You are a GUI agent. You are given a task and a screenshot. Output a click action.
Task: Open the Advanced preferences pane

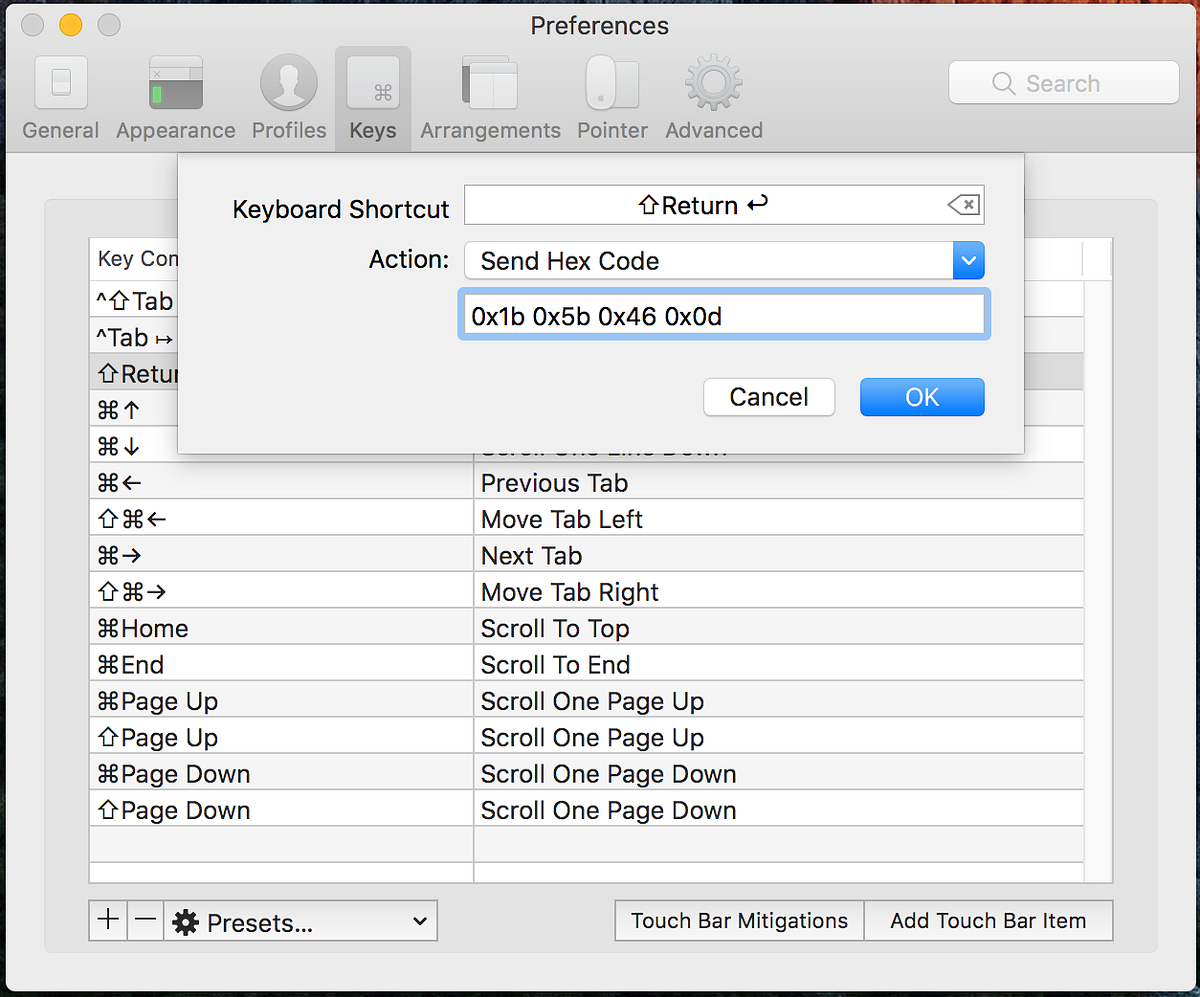pos(713,95)
